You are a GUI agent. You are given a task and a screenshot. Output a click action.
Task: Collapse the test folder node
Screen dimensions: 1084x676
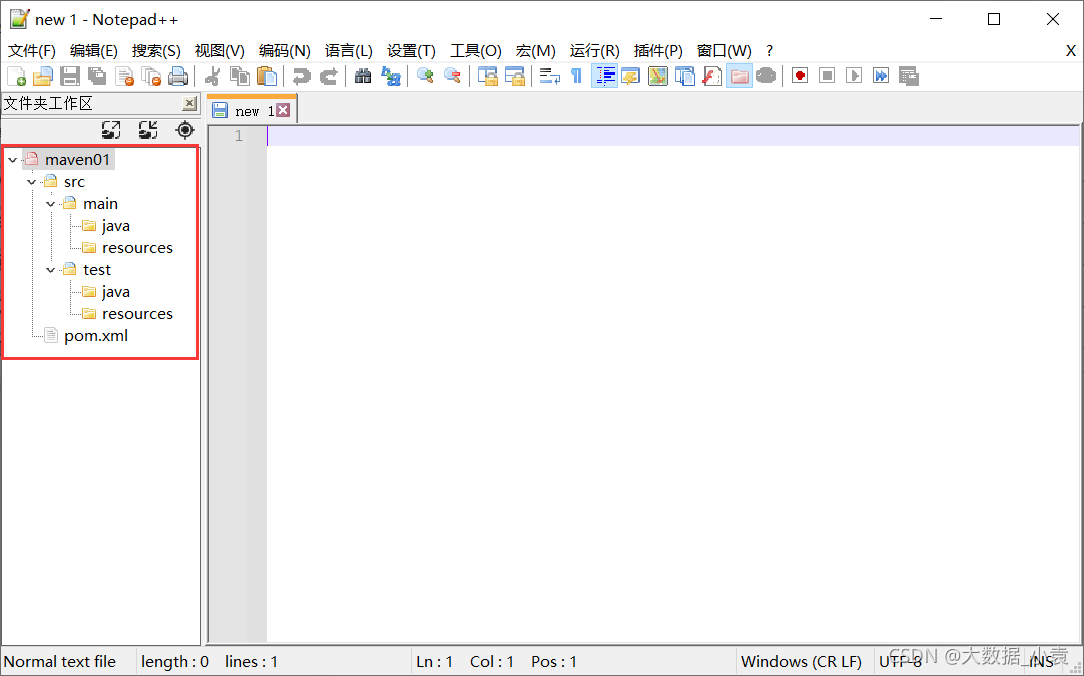[x=50, y=270]
